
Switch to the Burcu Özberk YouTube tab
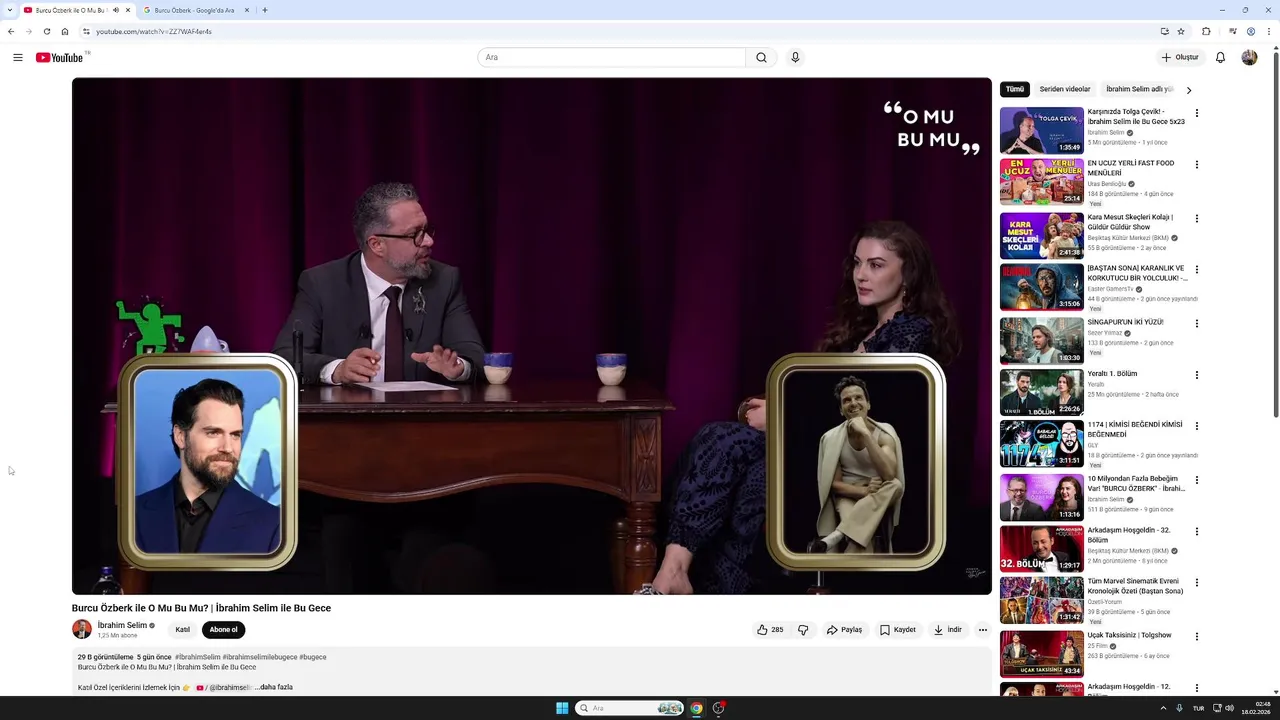[70, 10]
